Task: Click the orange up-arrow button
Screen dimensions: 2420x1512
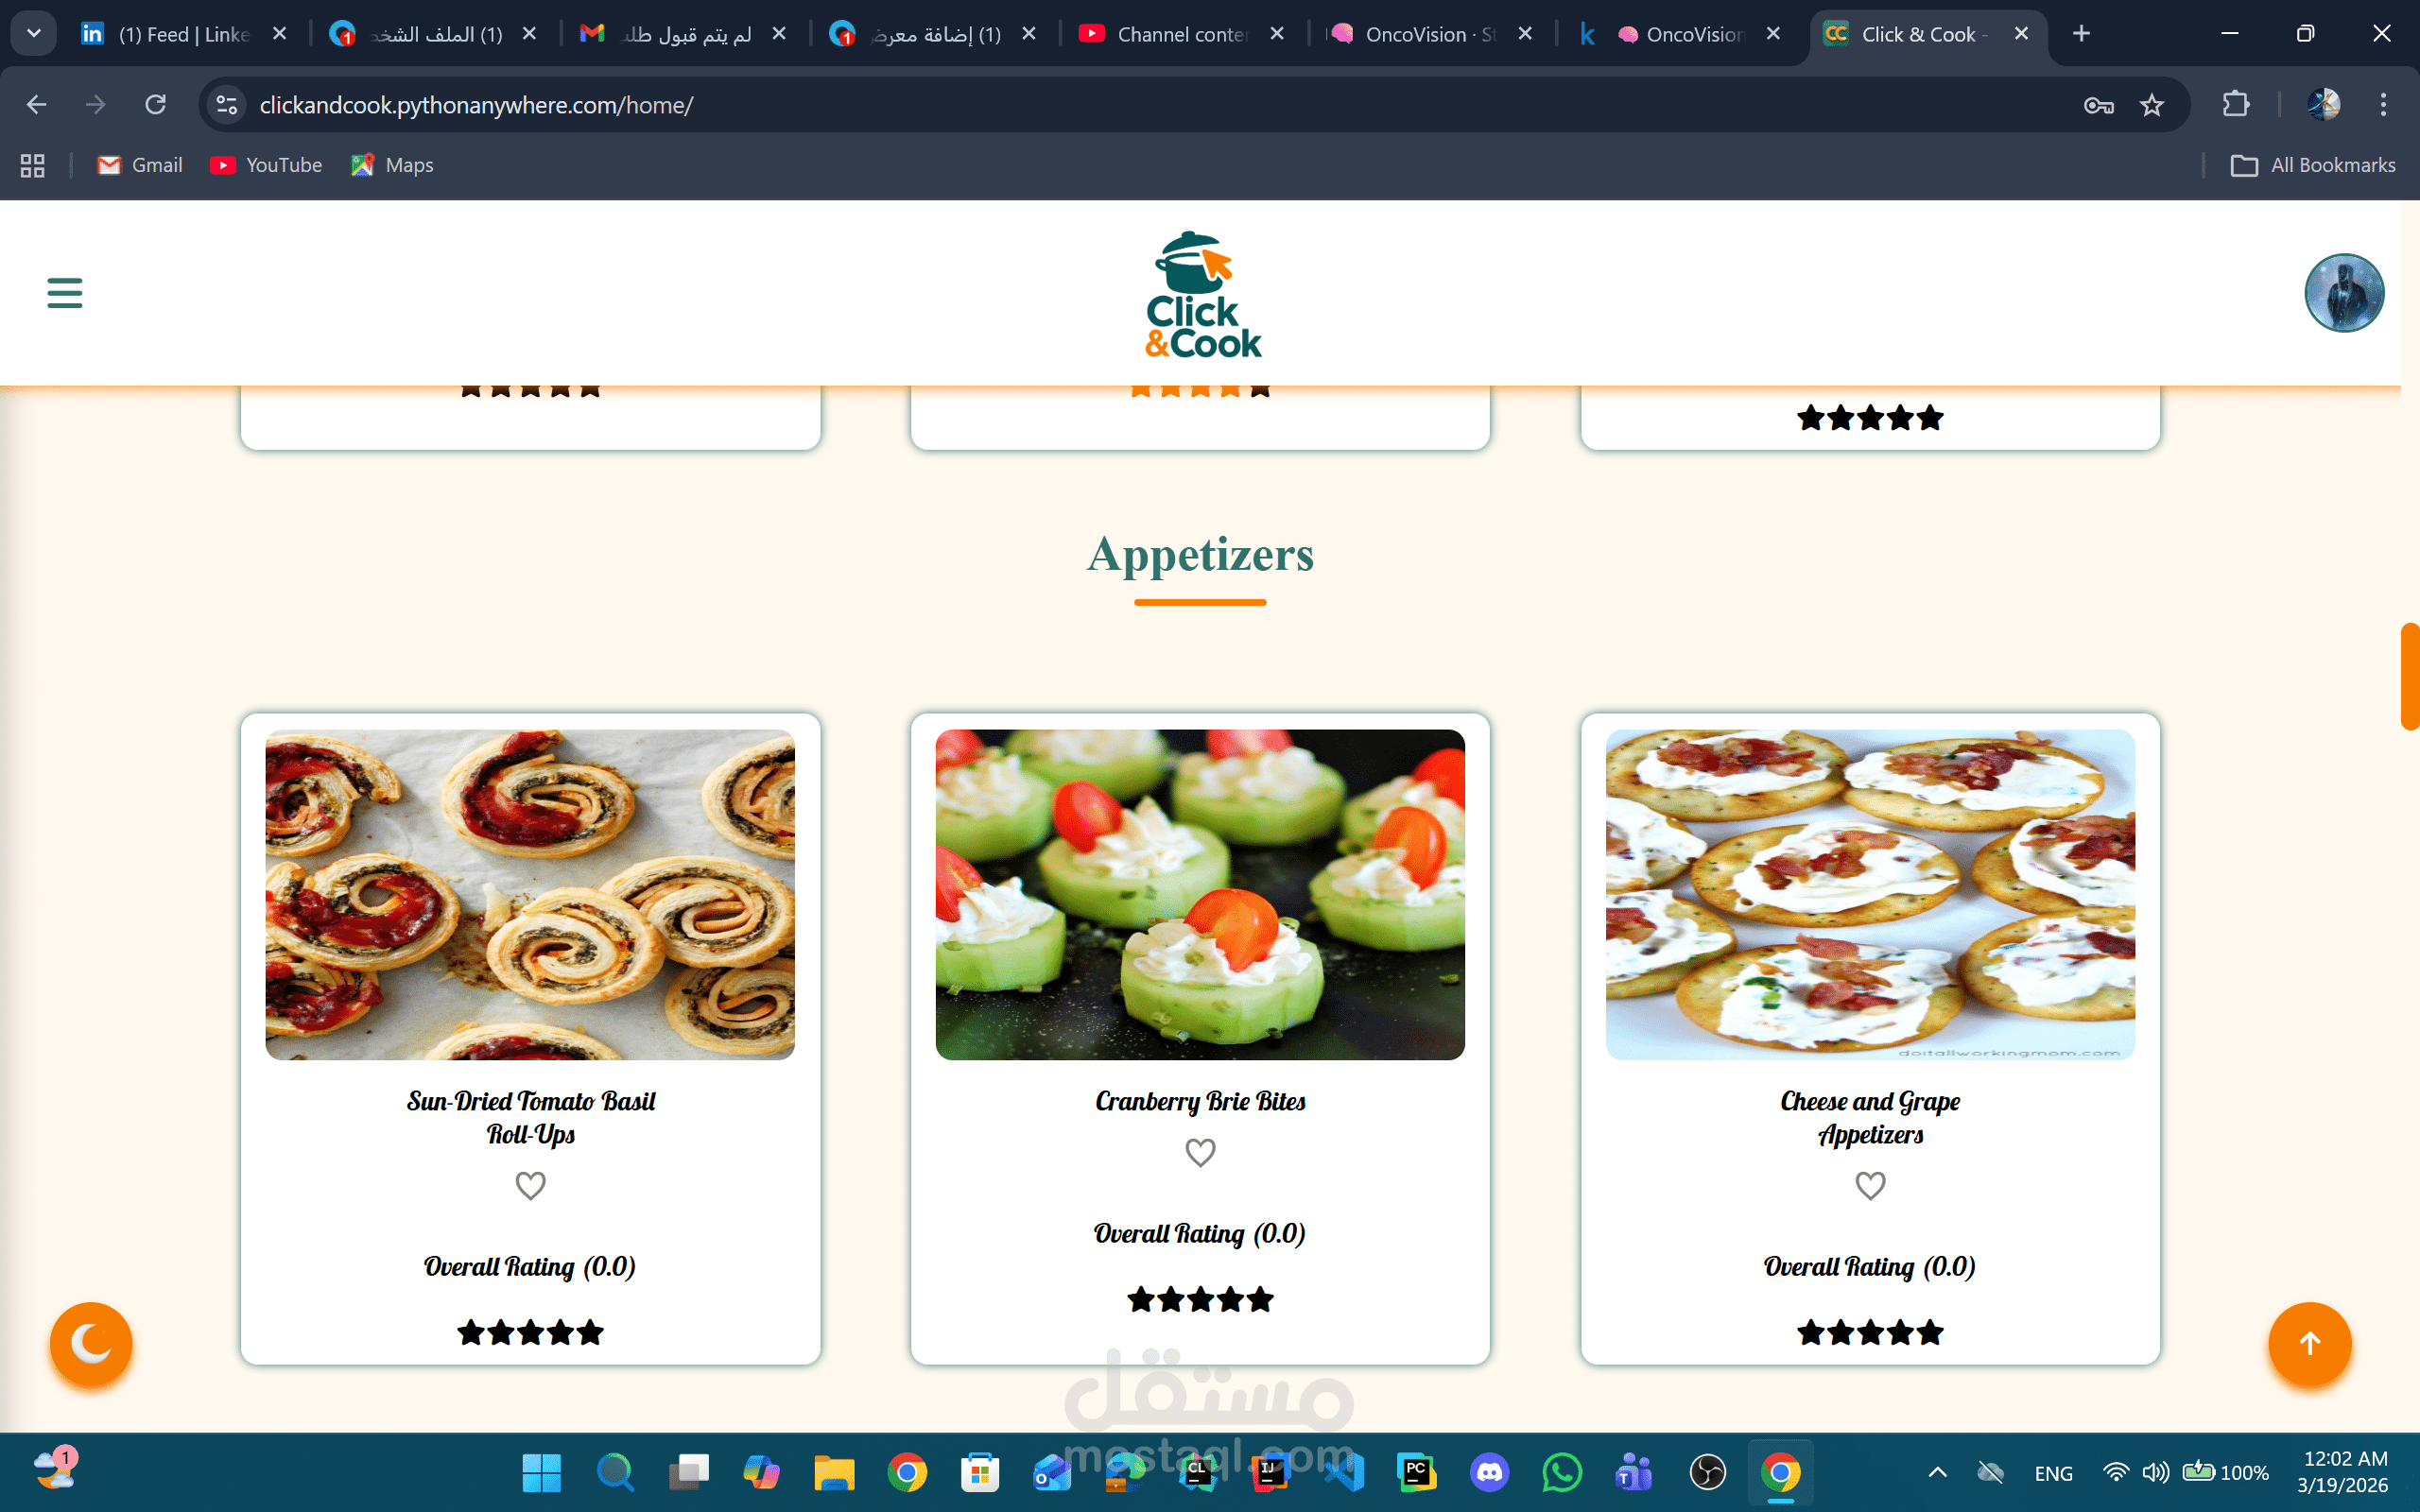Action: 2309,1343
